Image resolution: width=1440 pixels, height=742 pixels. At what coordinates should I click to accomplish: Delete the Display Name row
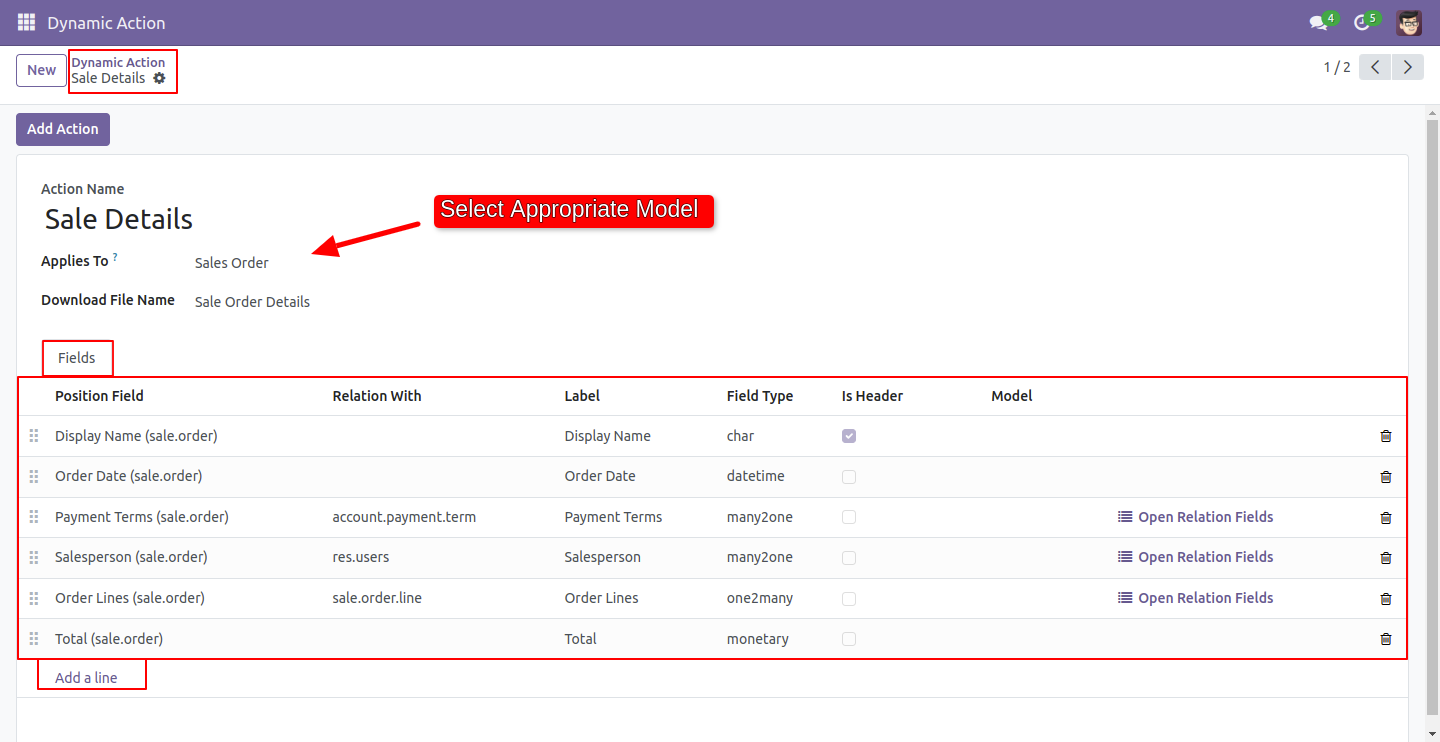(x=1386, y=436)
